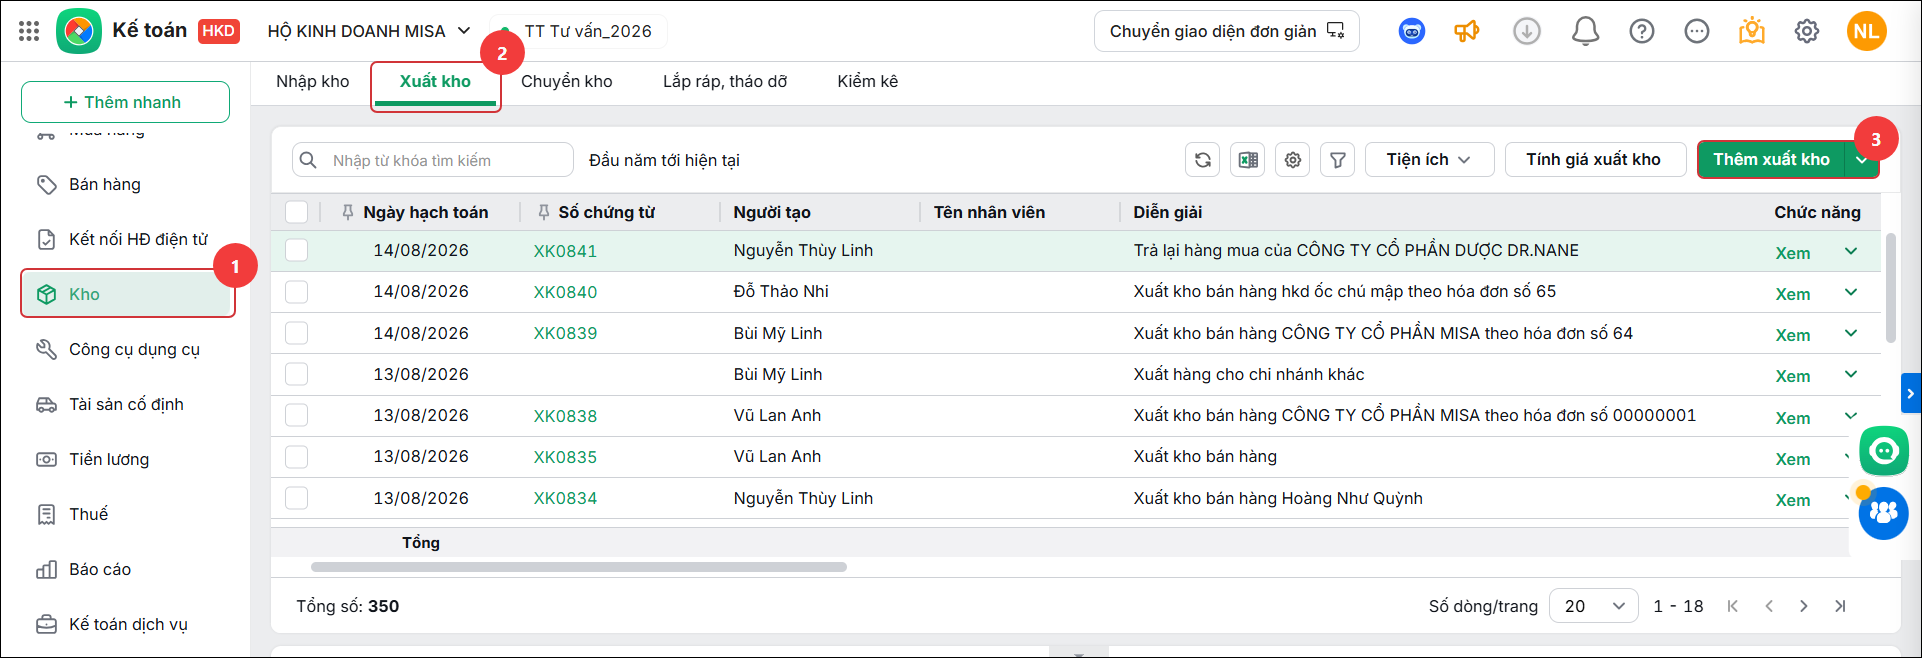Focus the Nhập từ khóa tìm kiếm search field

(433, 160)
